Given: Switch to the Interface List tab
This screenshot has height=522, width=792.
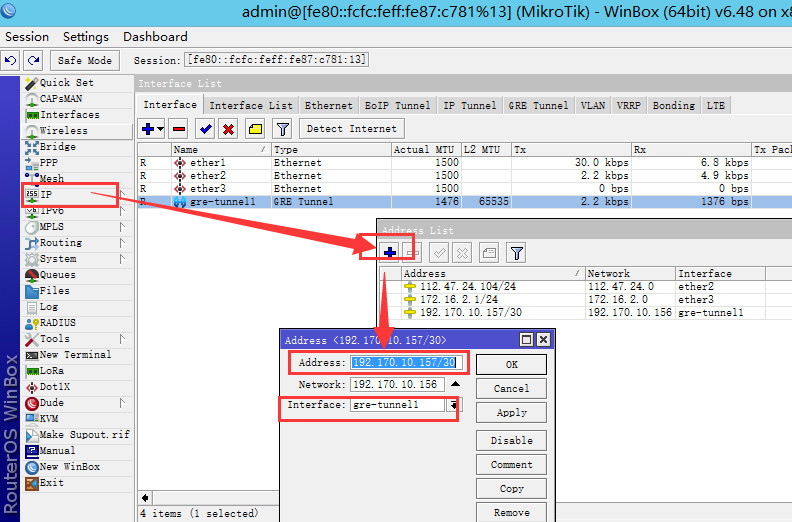Looking at the screenshot, I should [251, 106].
